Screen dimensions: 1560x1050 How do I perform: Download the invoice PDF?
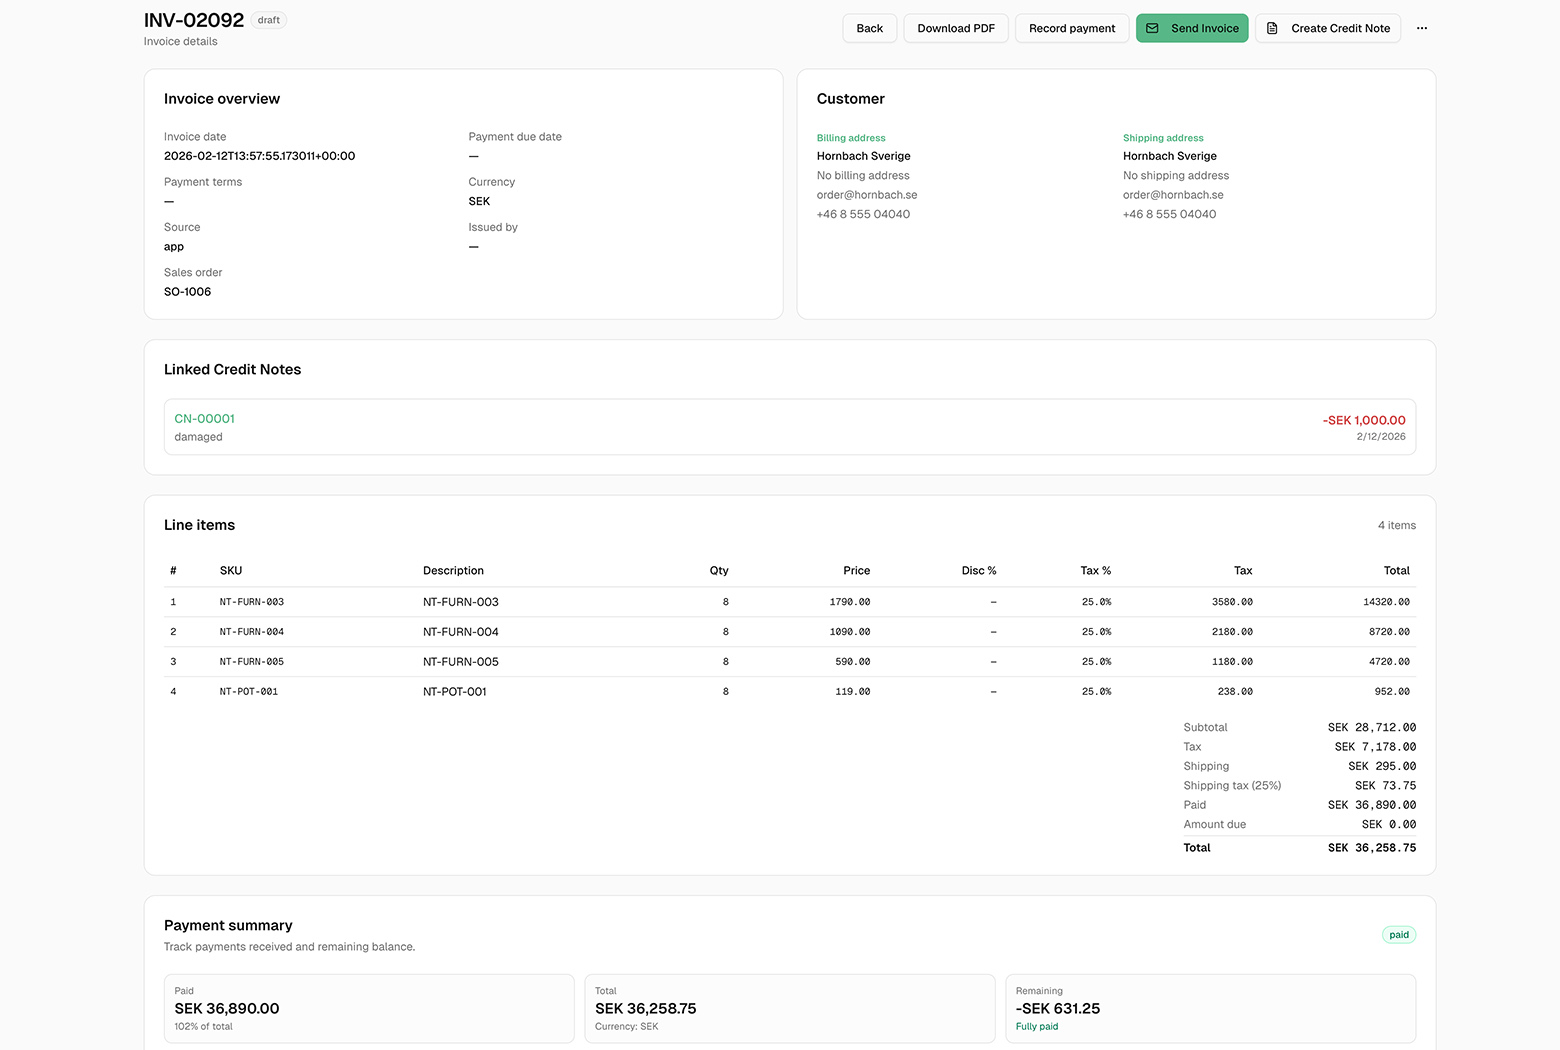[955, 28]
